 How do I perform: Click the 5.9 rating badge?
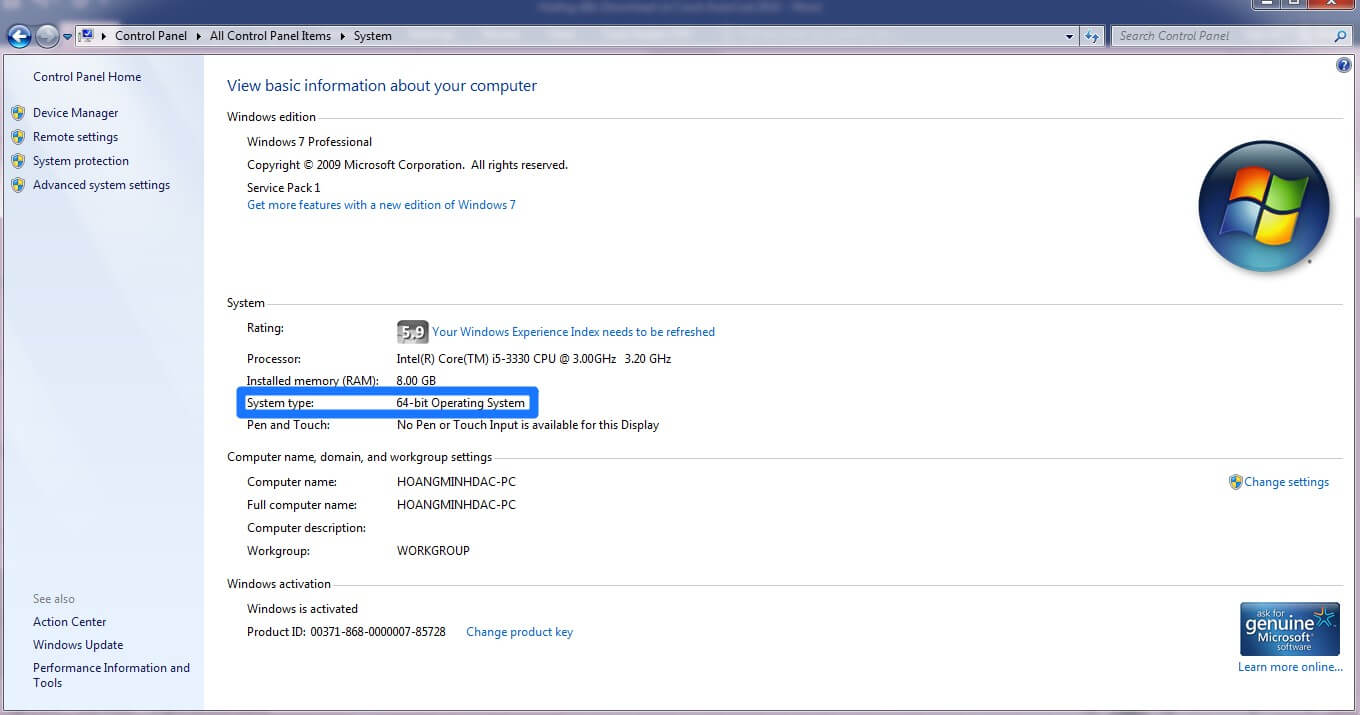412,332
